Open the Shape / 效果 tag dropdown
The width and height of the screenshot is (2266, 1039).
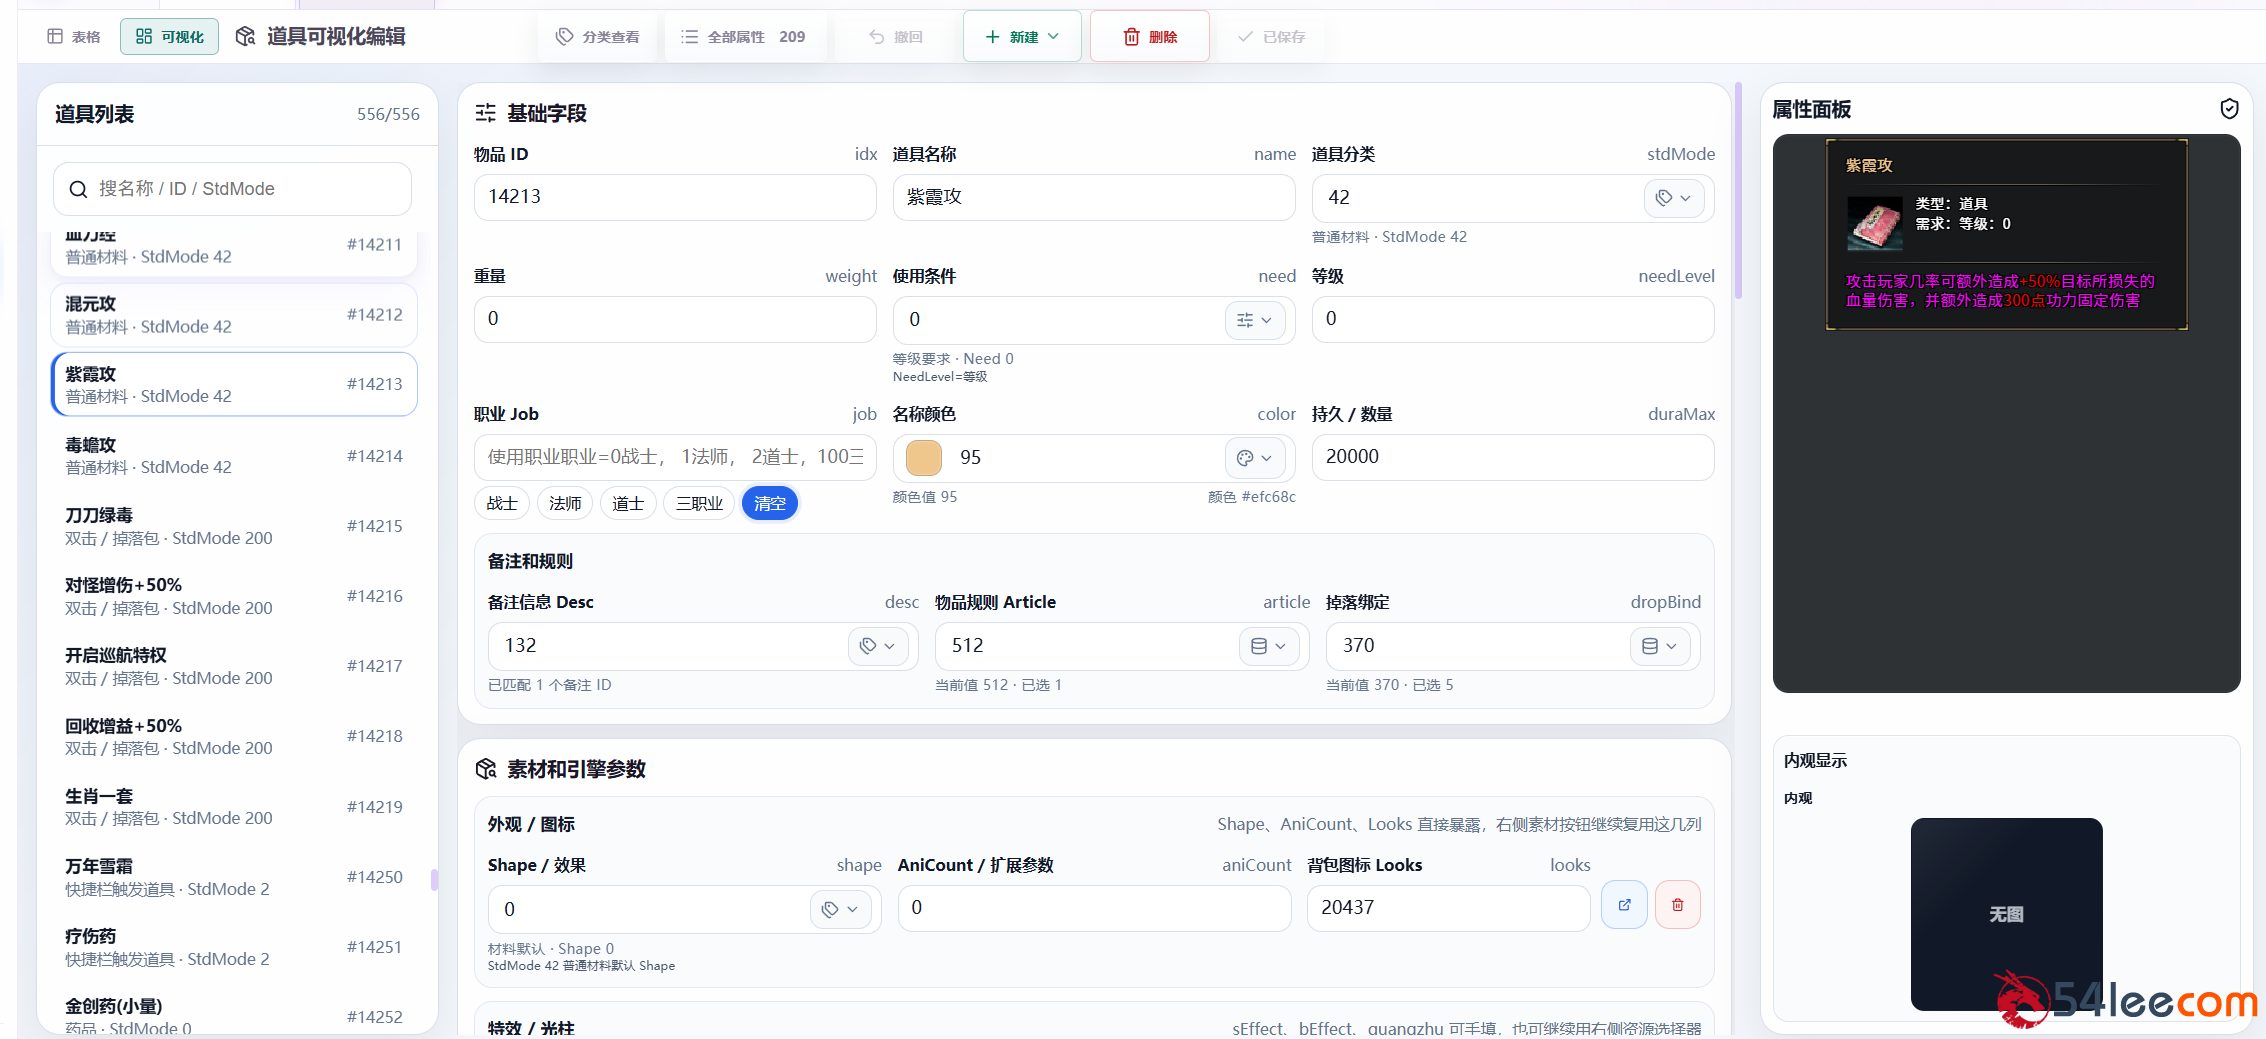tap(840, 909)
